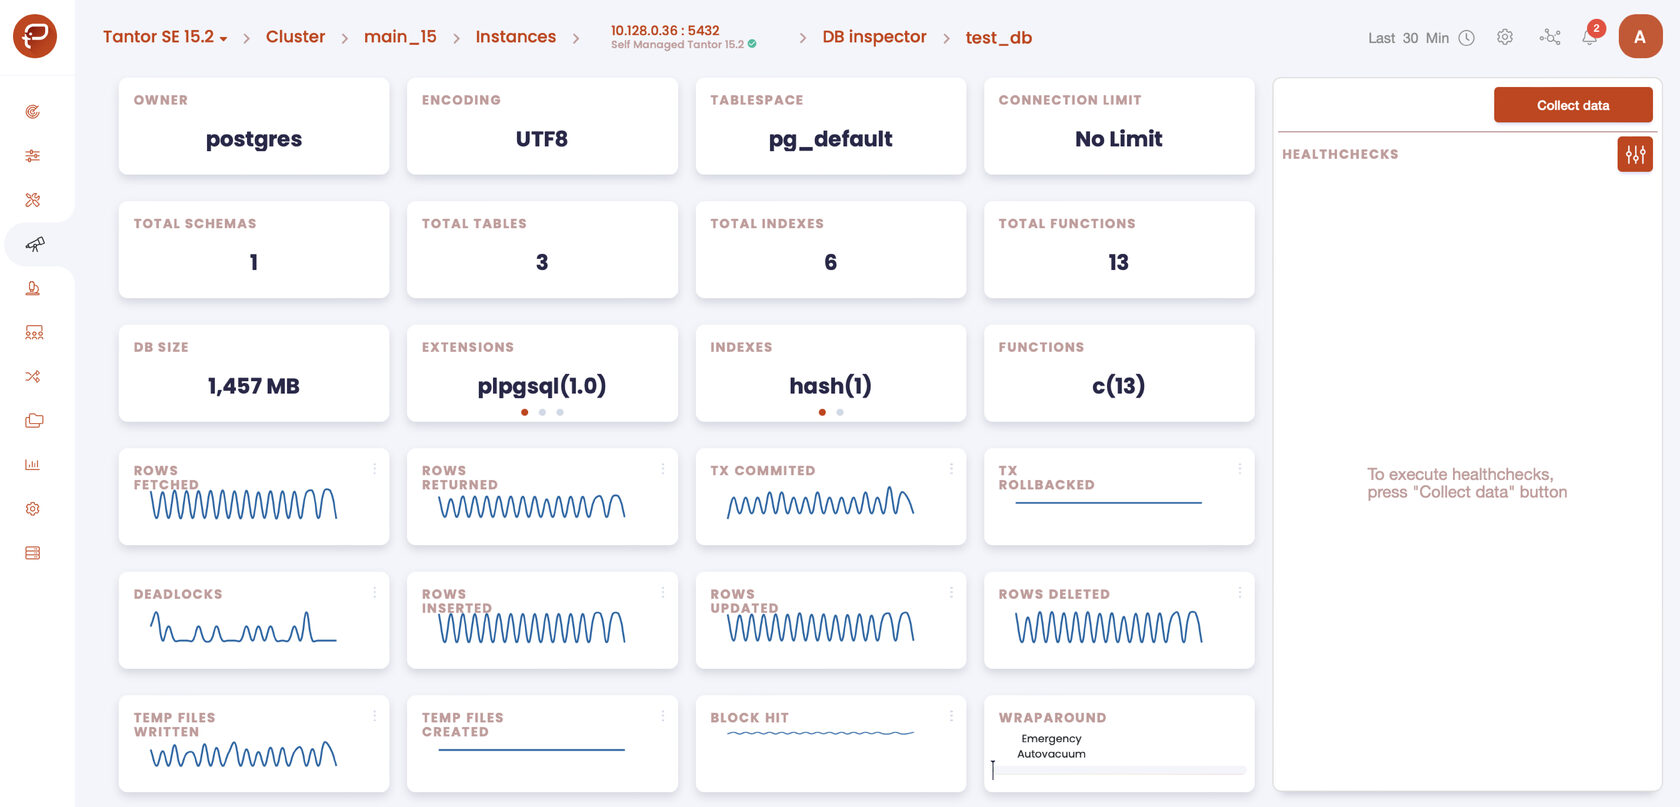This screenshot has height=807, width=1680.
Task: Open Temp Files Written card options menu
Action: 375,715
